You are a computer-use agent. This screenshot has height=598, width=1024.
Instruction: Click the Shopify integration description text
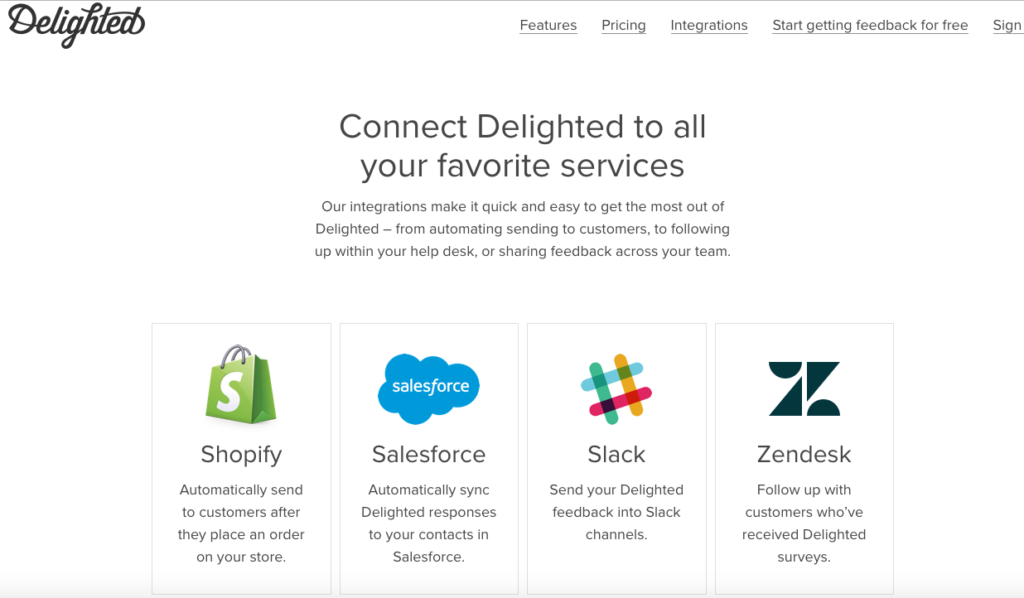pyautogui.click(x=241, y=524)
